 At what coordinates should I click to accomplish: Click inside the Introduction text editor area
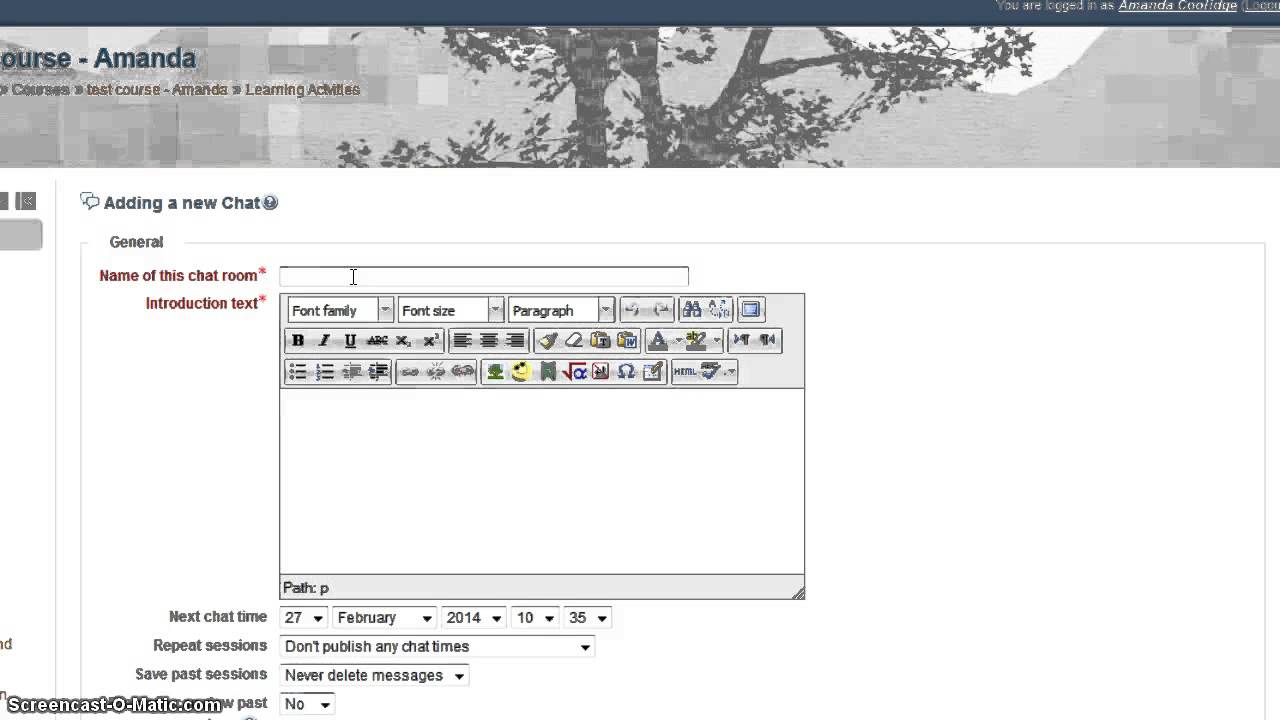point(541,482)
